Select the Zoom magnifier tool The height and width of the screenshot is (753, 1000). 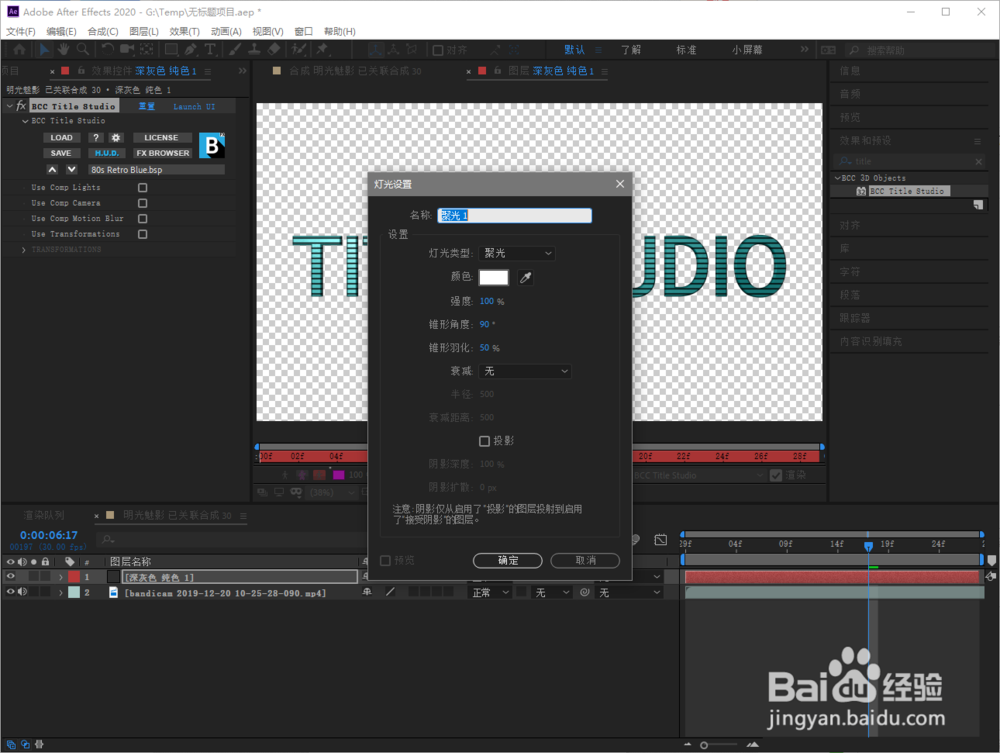coord(83,49)
